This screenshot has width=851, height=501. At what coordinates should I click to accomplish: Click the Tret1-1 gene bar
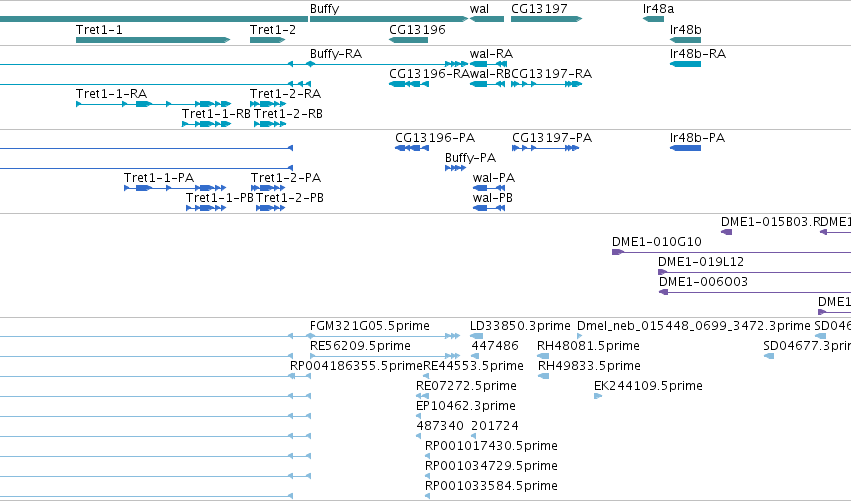pyautogui.click(x=153, y=40)
